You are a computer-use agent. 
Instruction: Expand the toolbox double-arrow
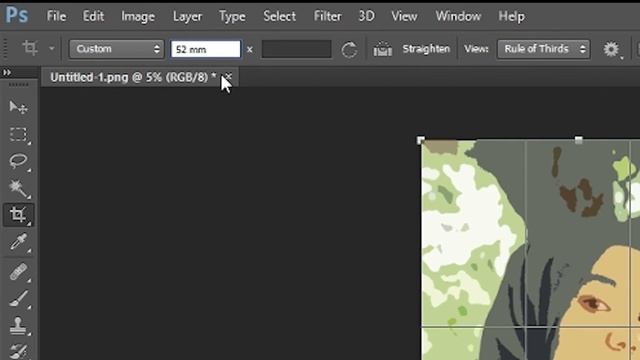[x=7, y=72]
